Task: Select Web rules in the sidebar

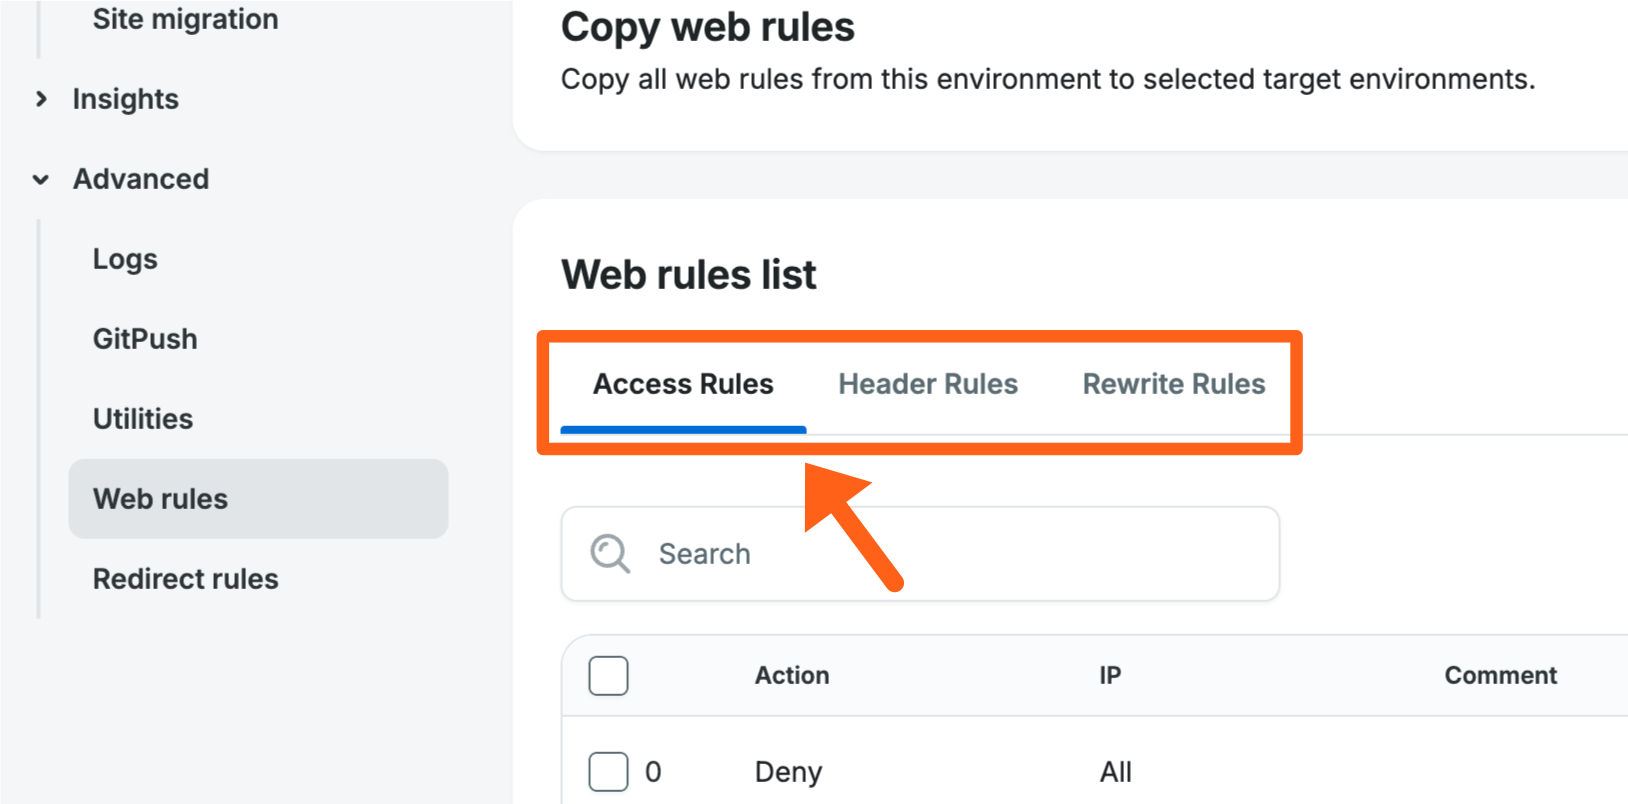Action: click(x=160, y=499)
